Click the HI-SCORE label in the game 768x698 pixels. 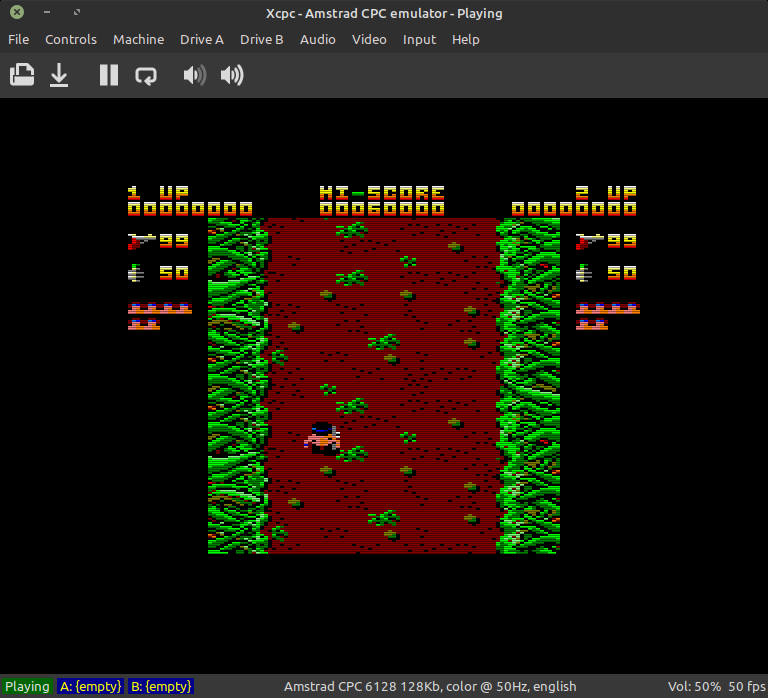pos(382,193)
